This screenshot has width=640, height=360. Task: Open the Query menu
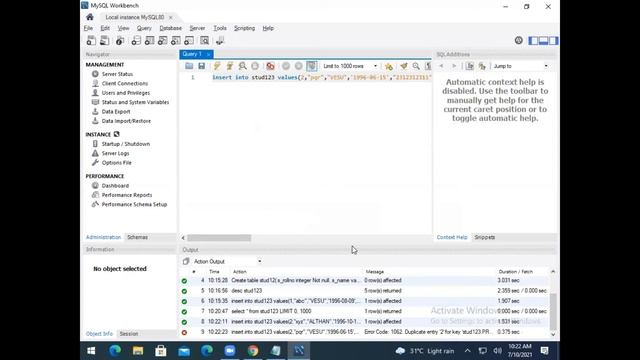[x=144, y=28]
